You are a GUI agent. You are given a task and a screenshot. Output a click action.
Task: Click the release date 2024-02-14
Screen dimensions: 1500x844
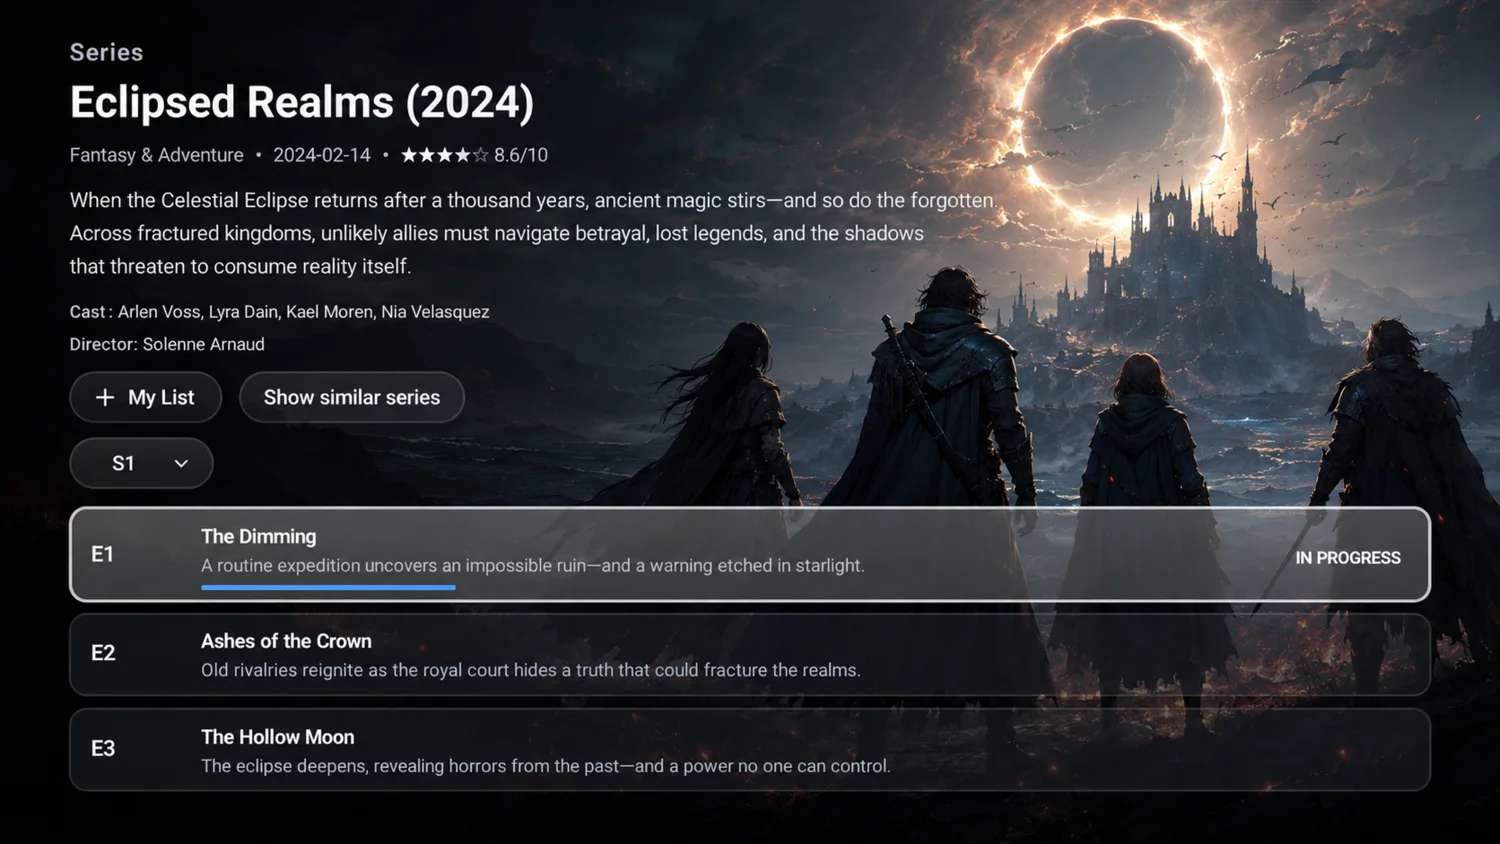click(322, 155)
